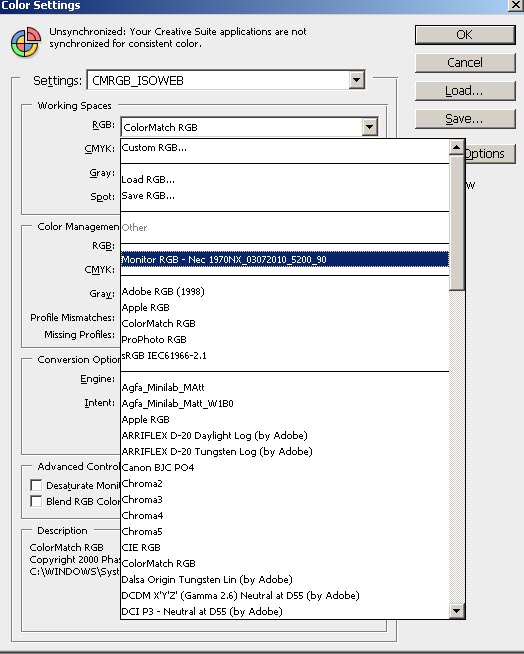Select Chroma4 profile
The height and width of the screenshot is (654, 524).
pyautogui.click(x=285, y=516)
